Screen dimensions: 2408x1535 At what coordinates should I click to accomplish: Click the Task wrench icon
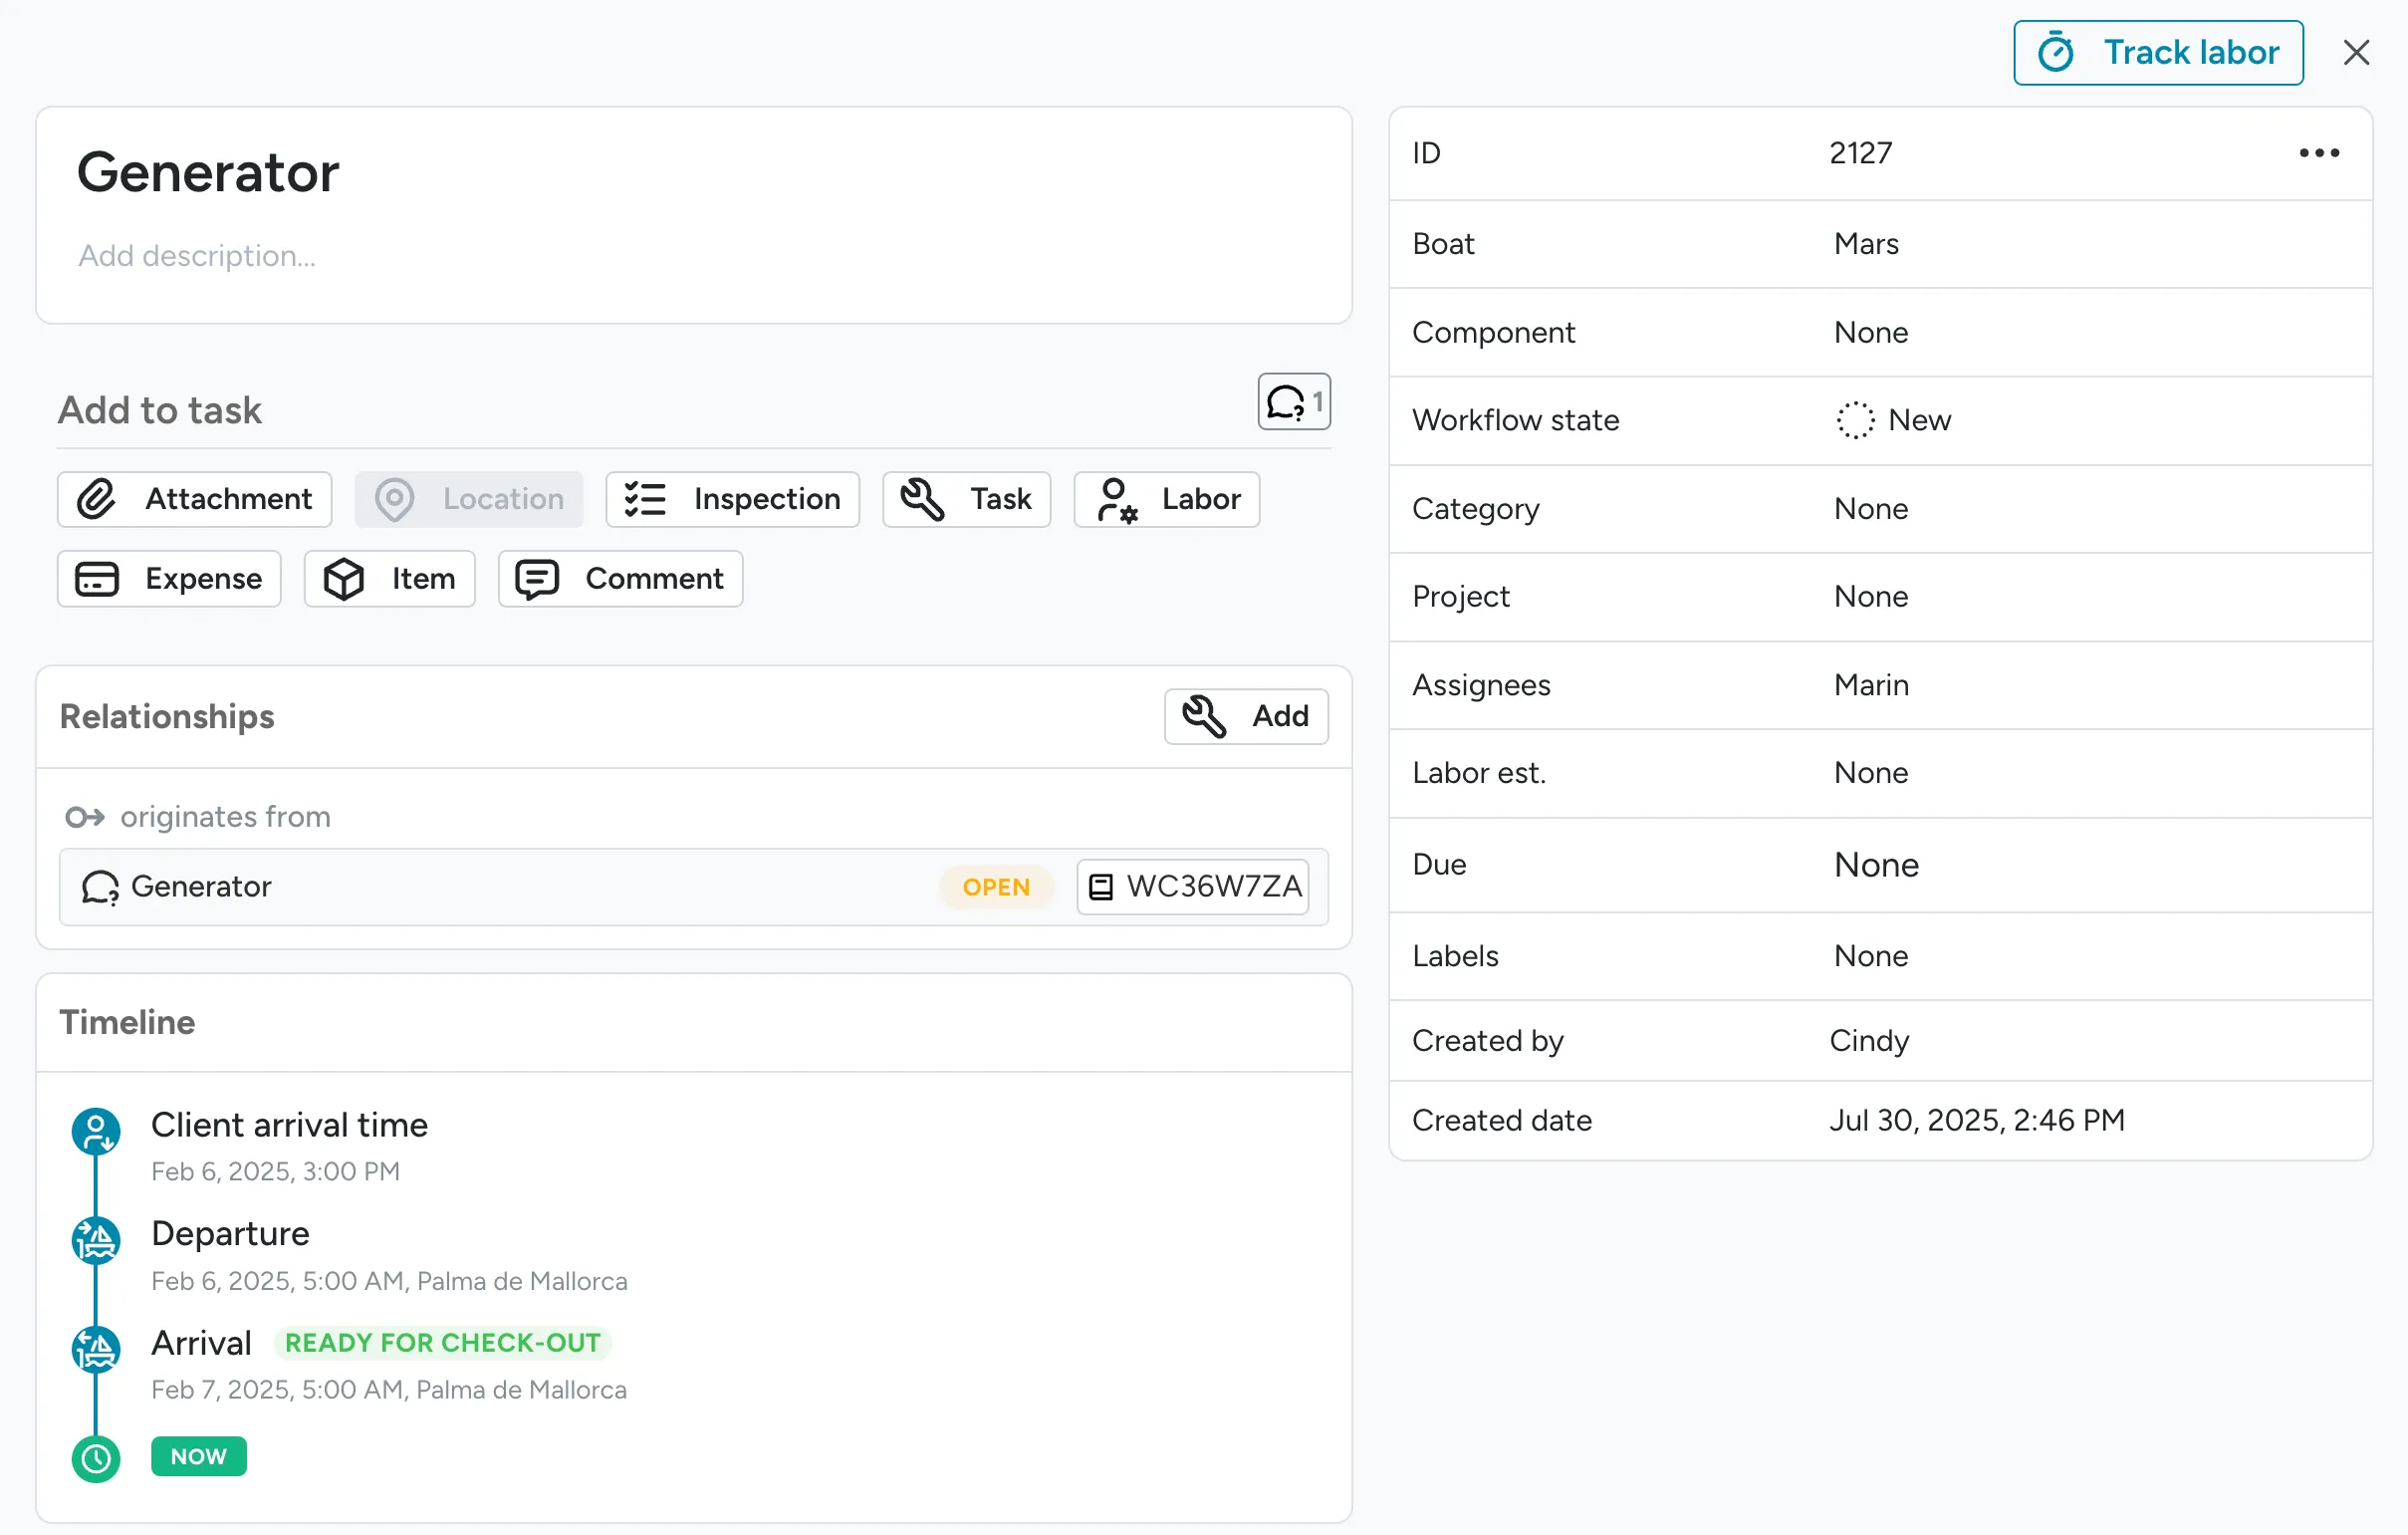tap(921, 499)
